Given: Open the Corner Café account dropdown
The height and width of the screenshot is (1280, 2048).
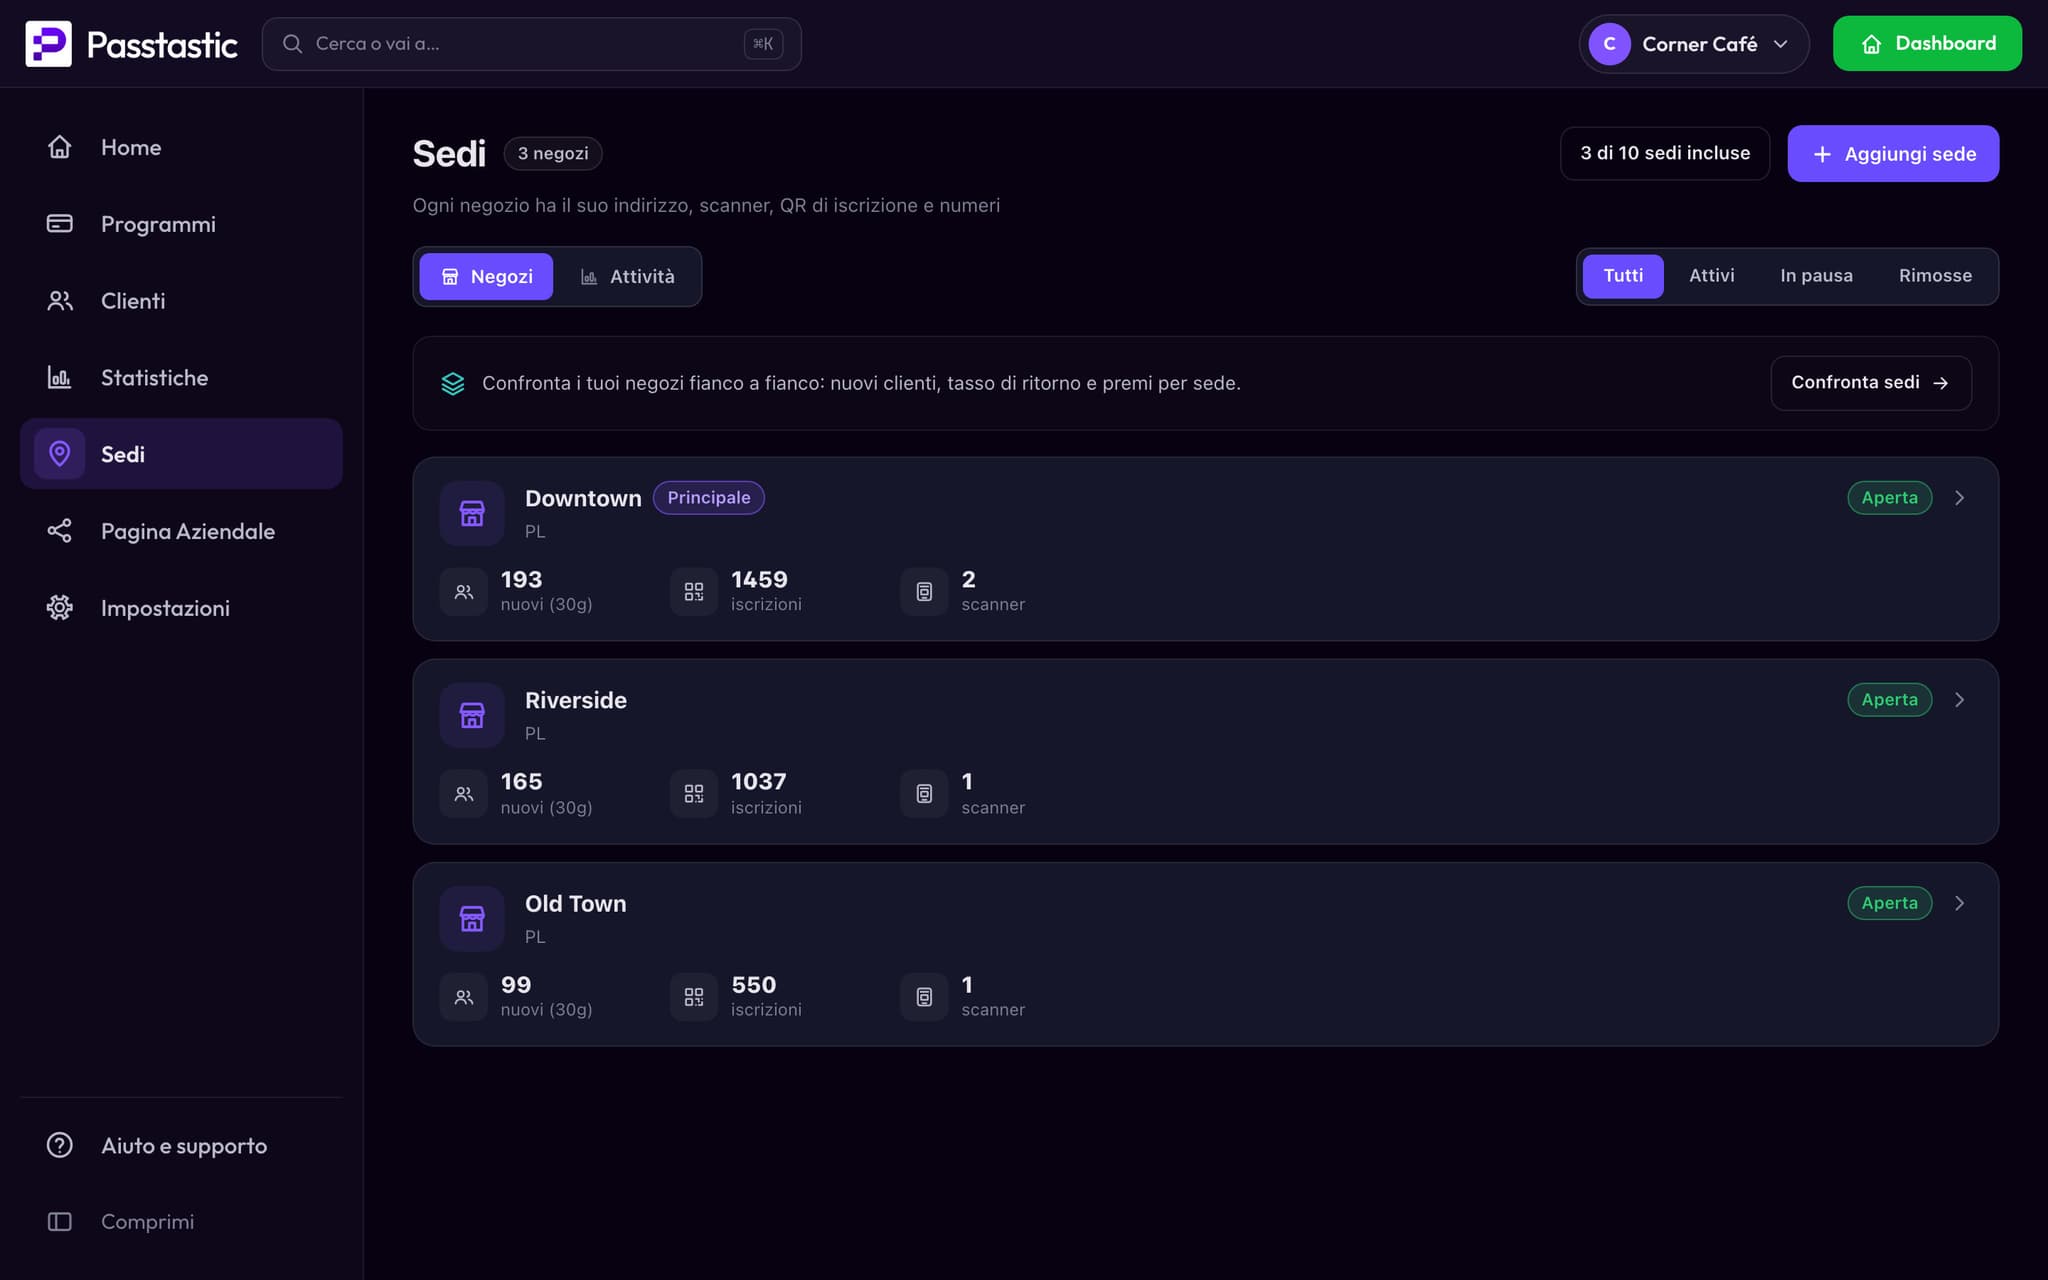Looking at the screenshot, I should tap(1694, 44).
